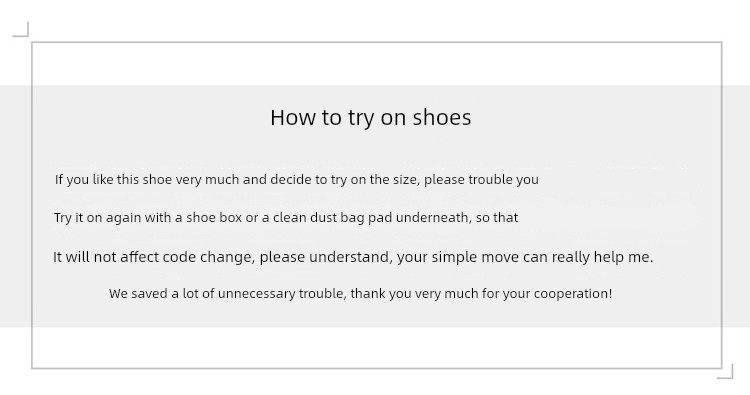Select the line starting "If you like this shoe"
Image resolution: width=750 pixels, height=395 pixels.
(297, 180)
